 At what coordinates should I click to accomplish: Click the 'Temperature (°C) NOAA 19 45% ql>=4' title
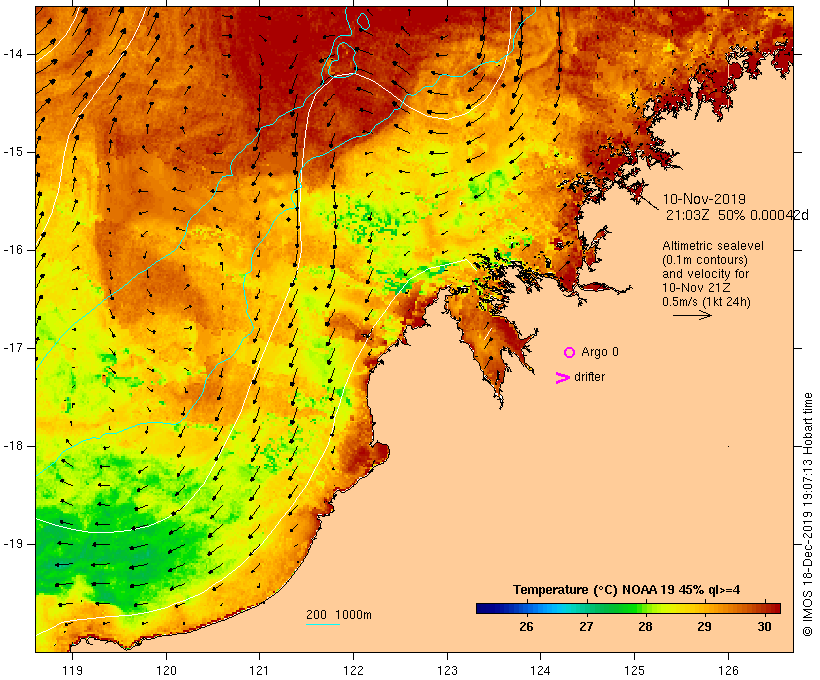tap(627, 590)
